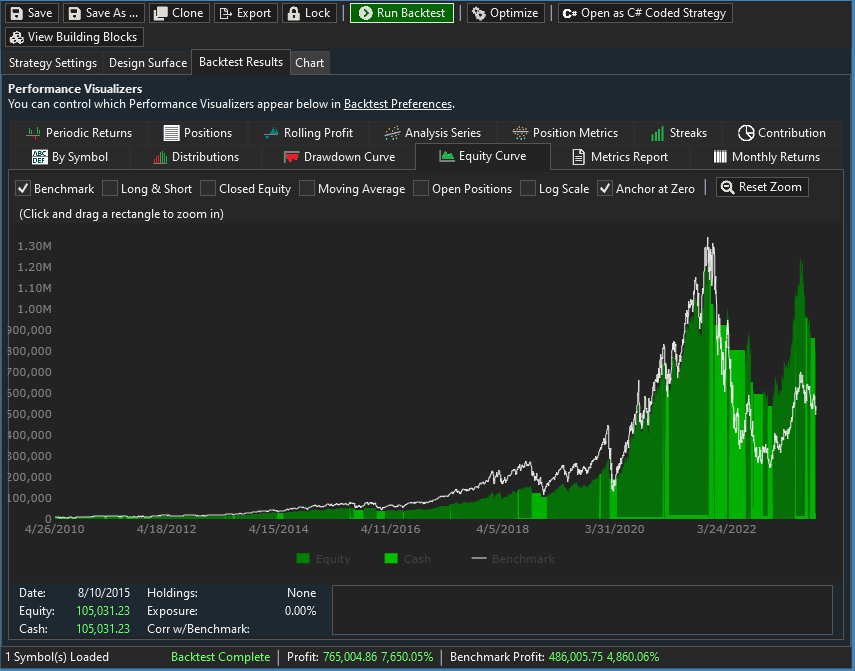
Task: Click the equity curve peak in chart
Action: 708,239
